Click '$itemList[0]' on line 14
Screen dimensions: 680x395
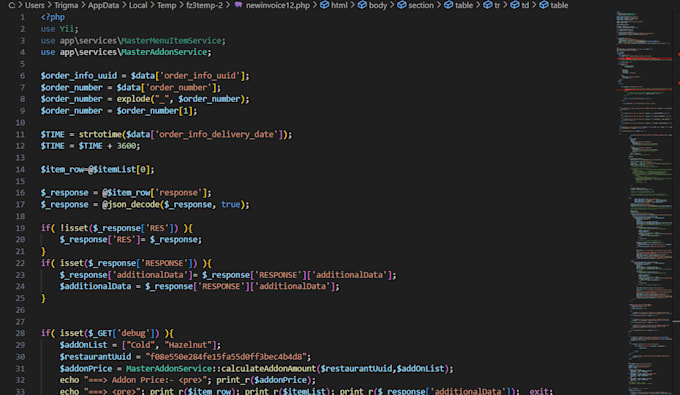pos(122,170)
